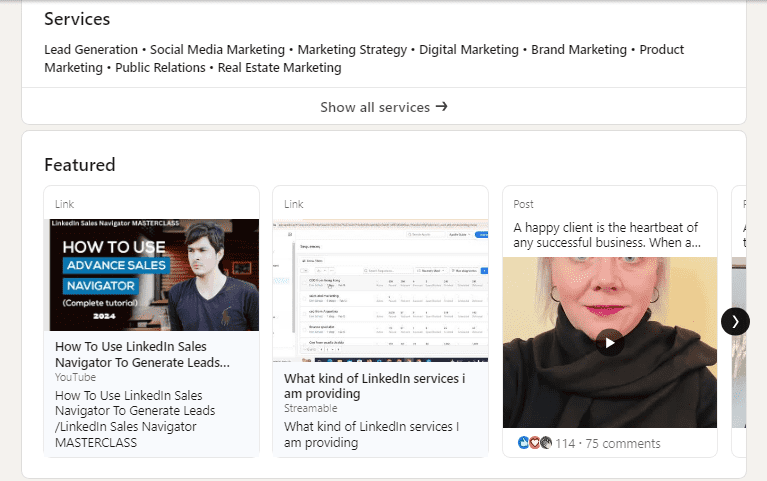
Task: Click the Social Media Marketing service text
Action: [217, 49]
